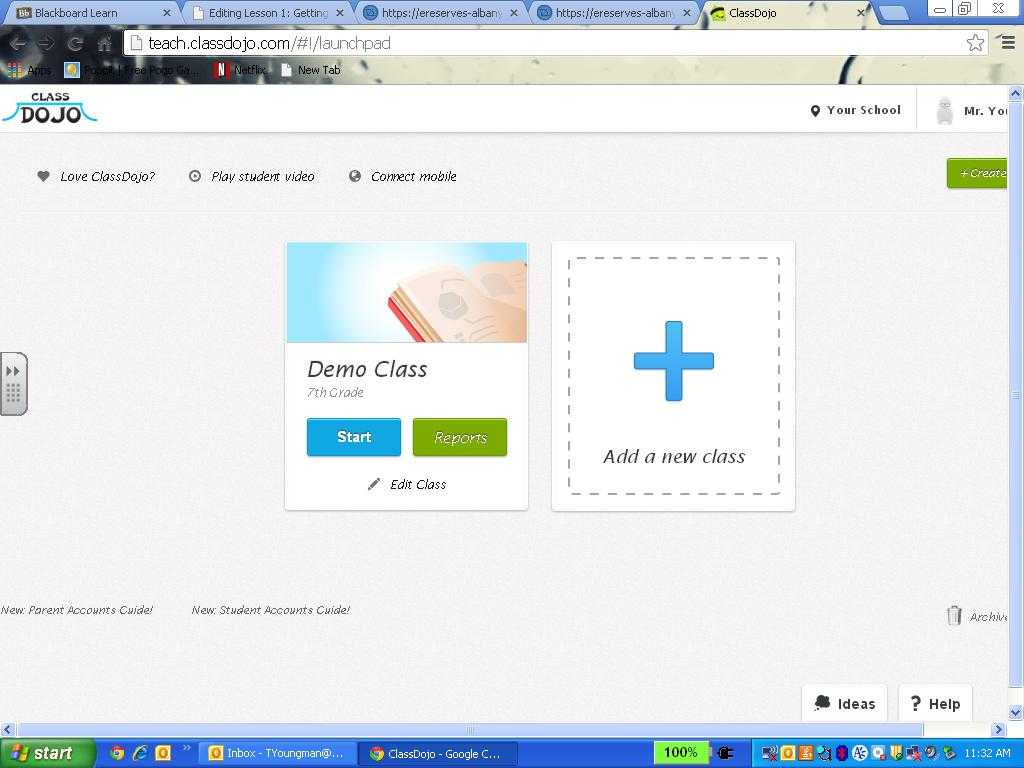The image size is (1024, 768).
Task: Click the location pin icon by Your School
Action: click(x=814, y=111)
